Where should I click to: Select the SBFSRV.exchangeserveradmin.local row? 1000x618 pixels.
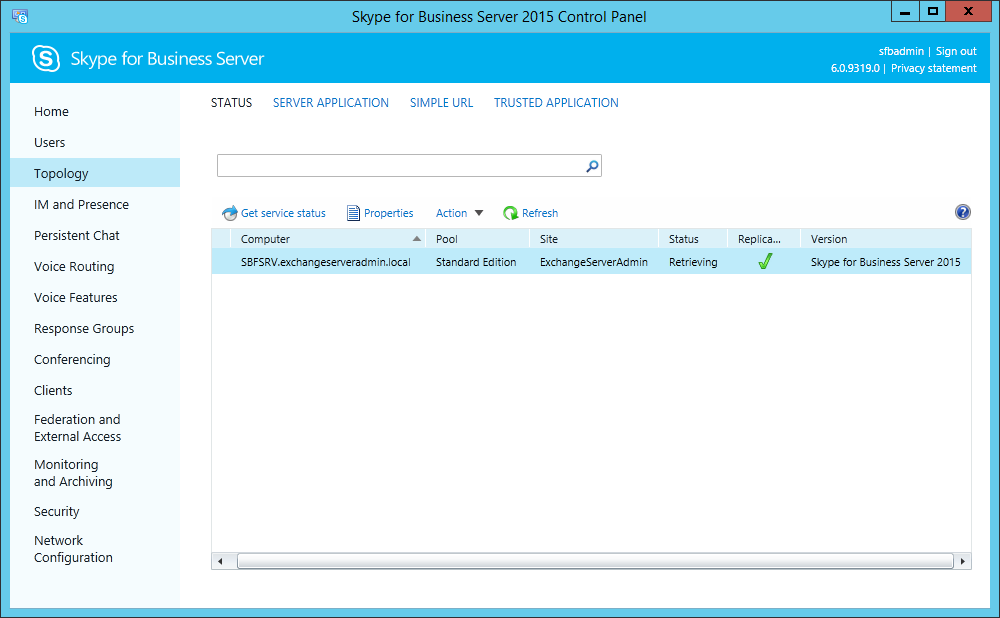[x=591, y=261]
